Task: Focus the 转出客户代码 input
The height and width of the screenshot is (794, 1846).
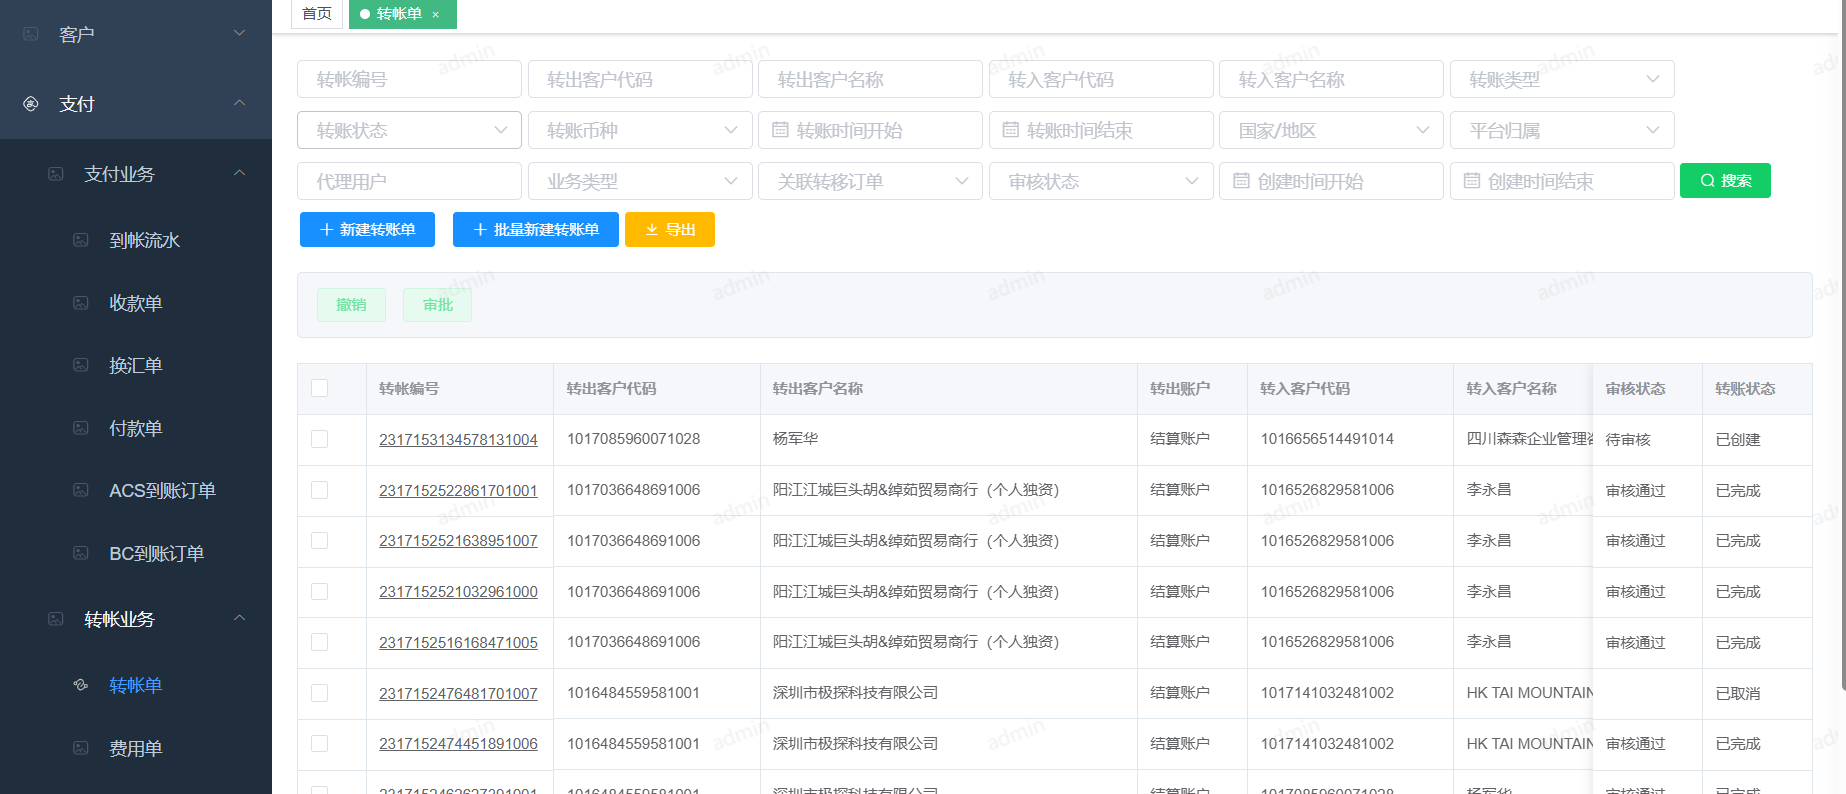Action: [x=640, y=79]
